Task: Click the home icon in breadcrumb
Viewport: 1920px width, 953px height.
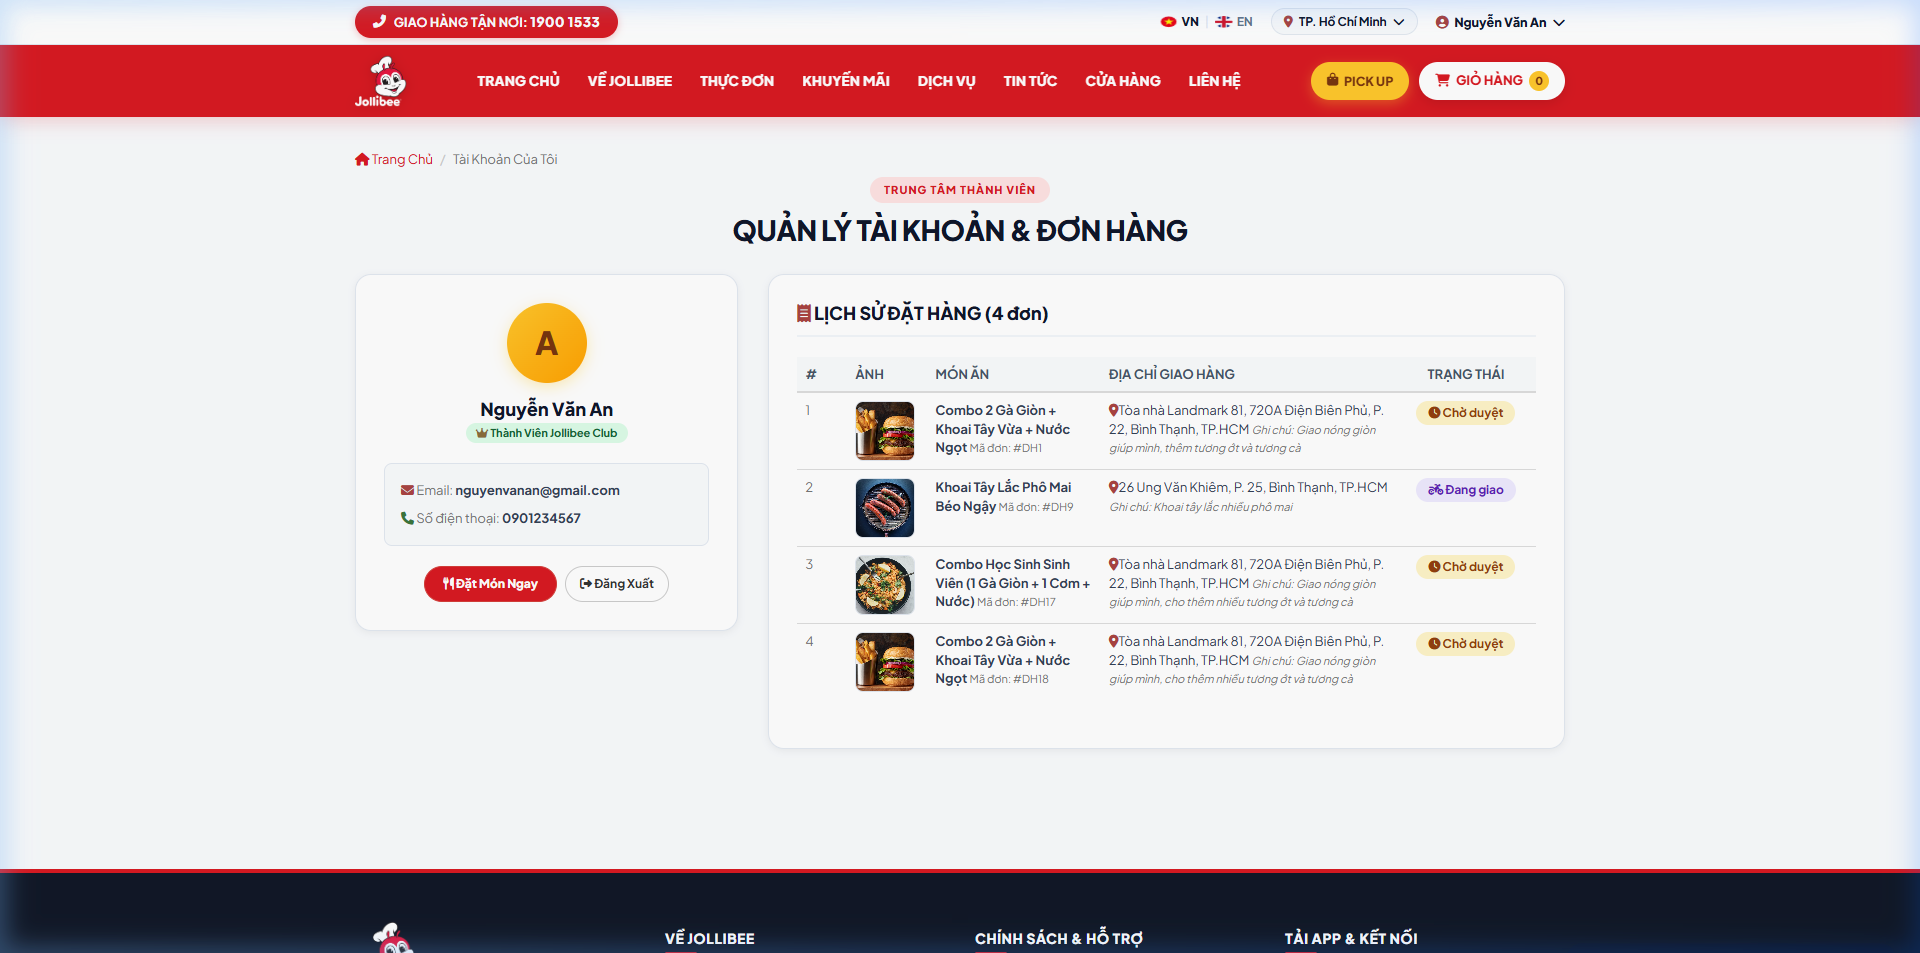Action: coord(362,160)
